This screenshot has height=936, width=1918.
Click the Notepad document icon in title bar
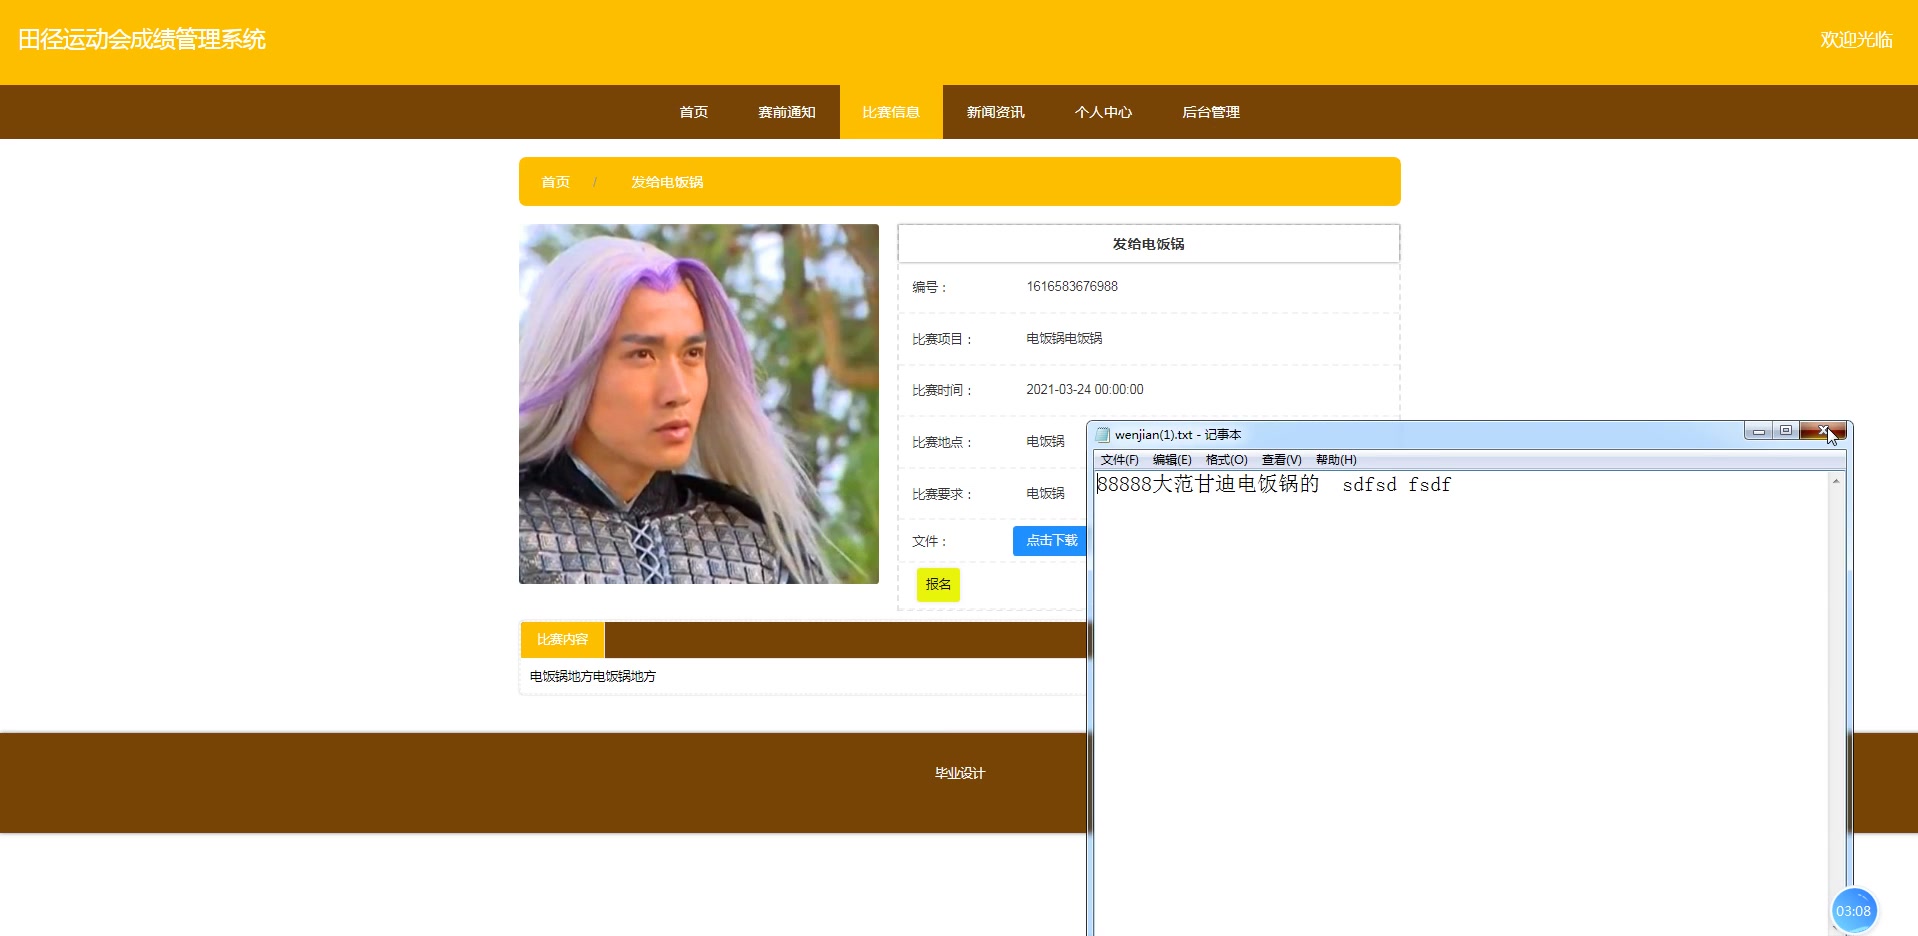1103,435
